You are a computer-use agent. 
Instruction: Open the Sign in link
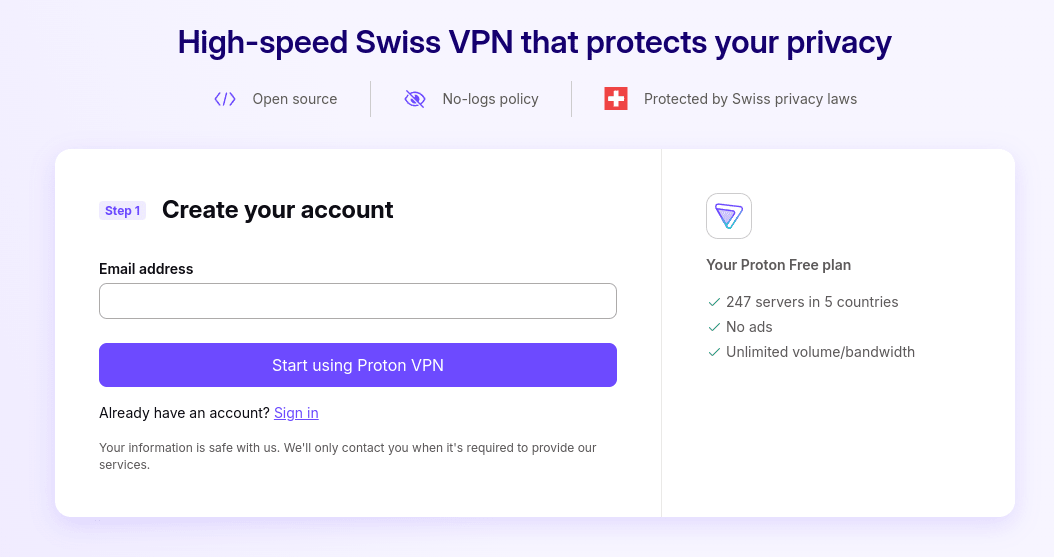pos(296,413)
